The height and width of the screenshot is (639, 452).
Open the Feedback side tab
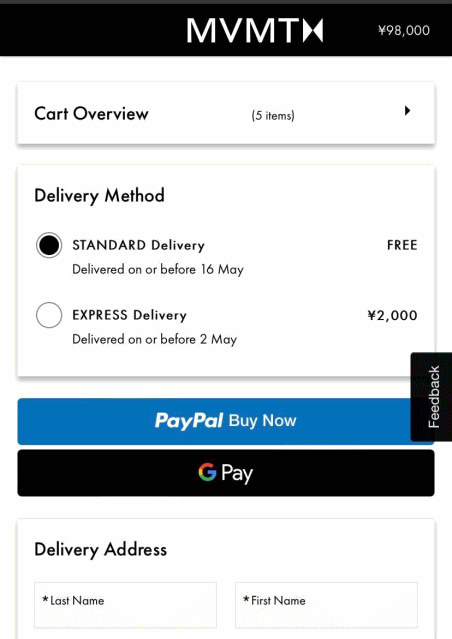click(x=432, y=397)
